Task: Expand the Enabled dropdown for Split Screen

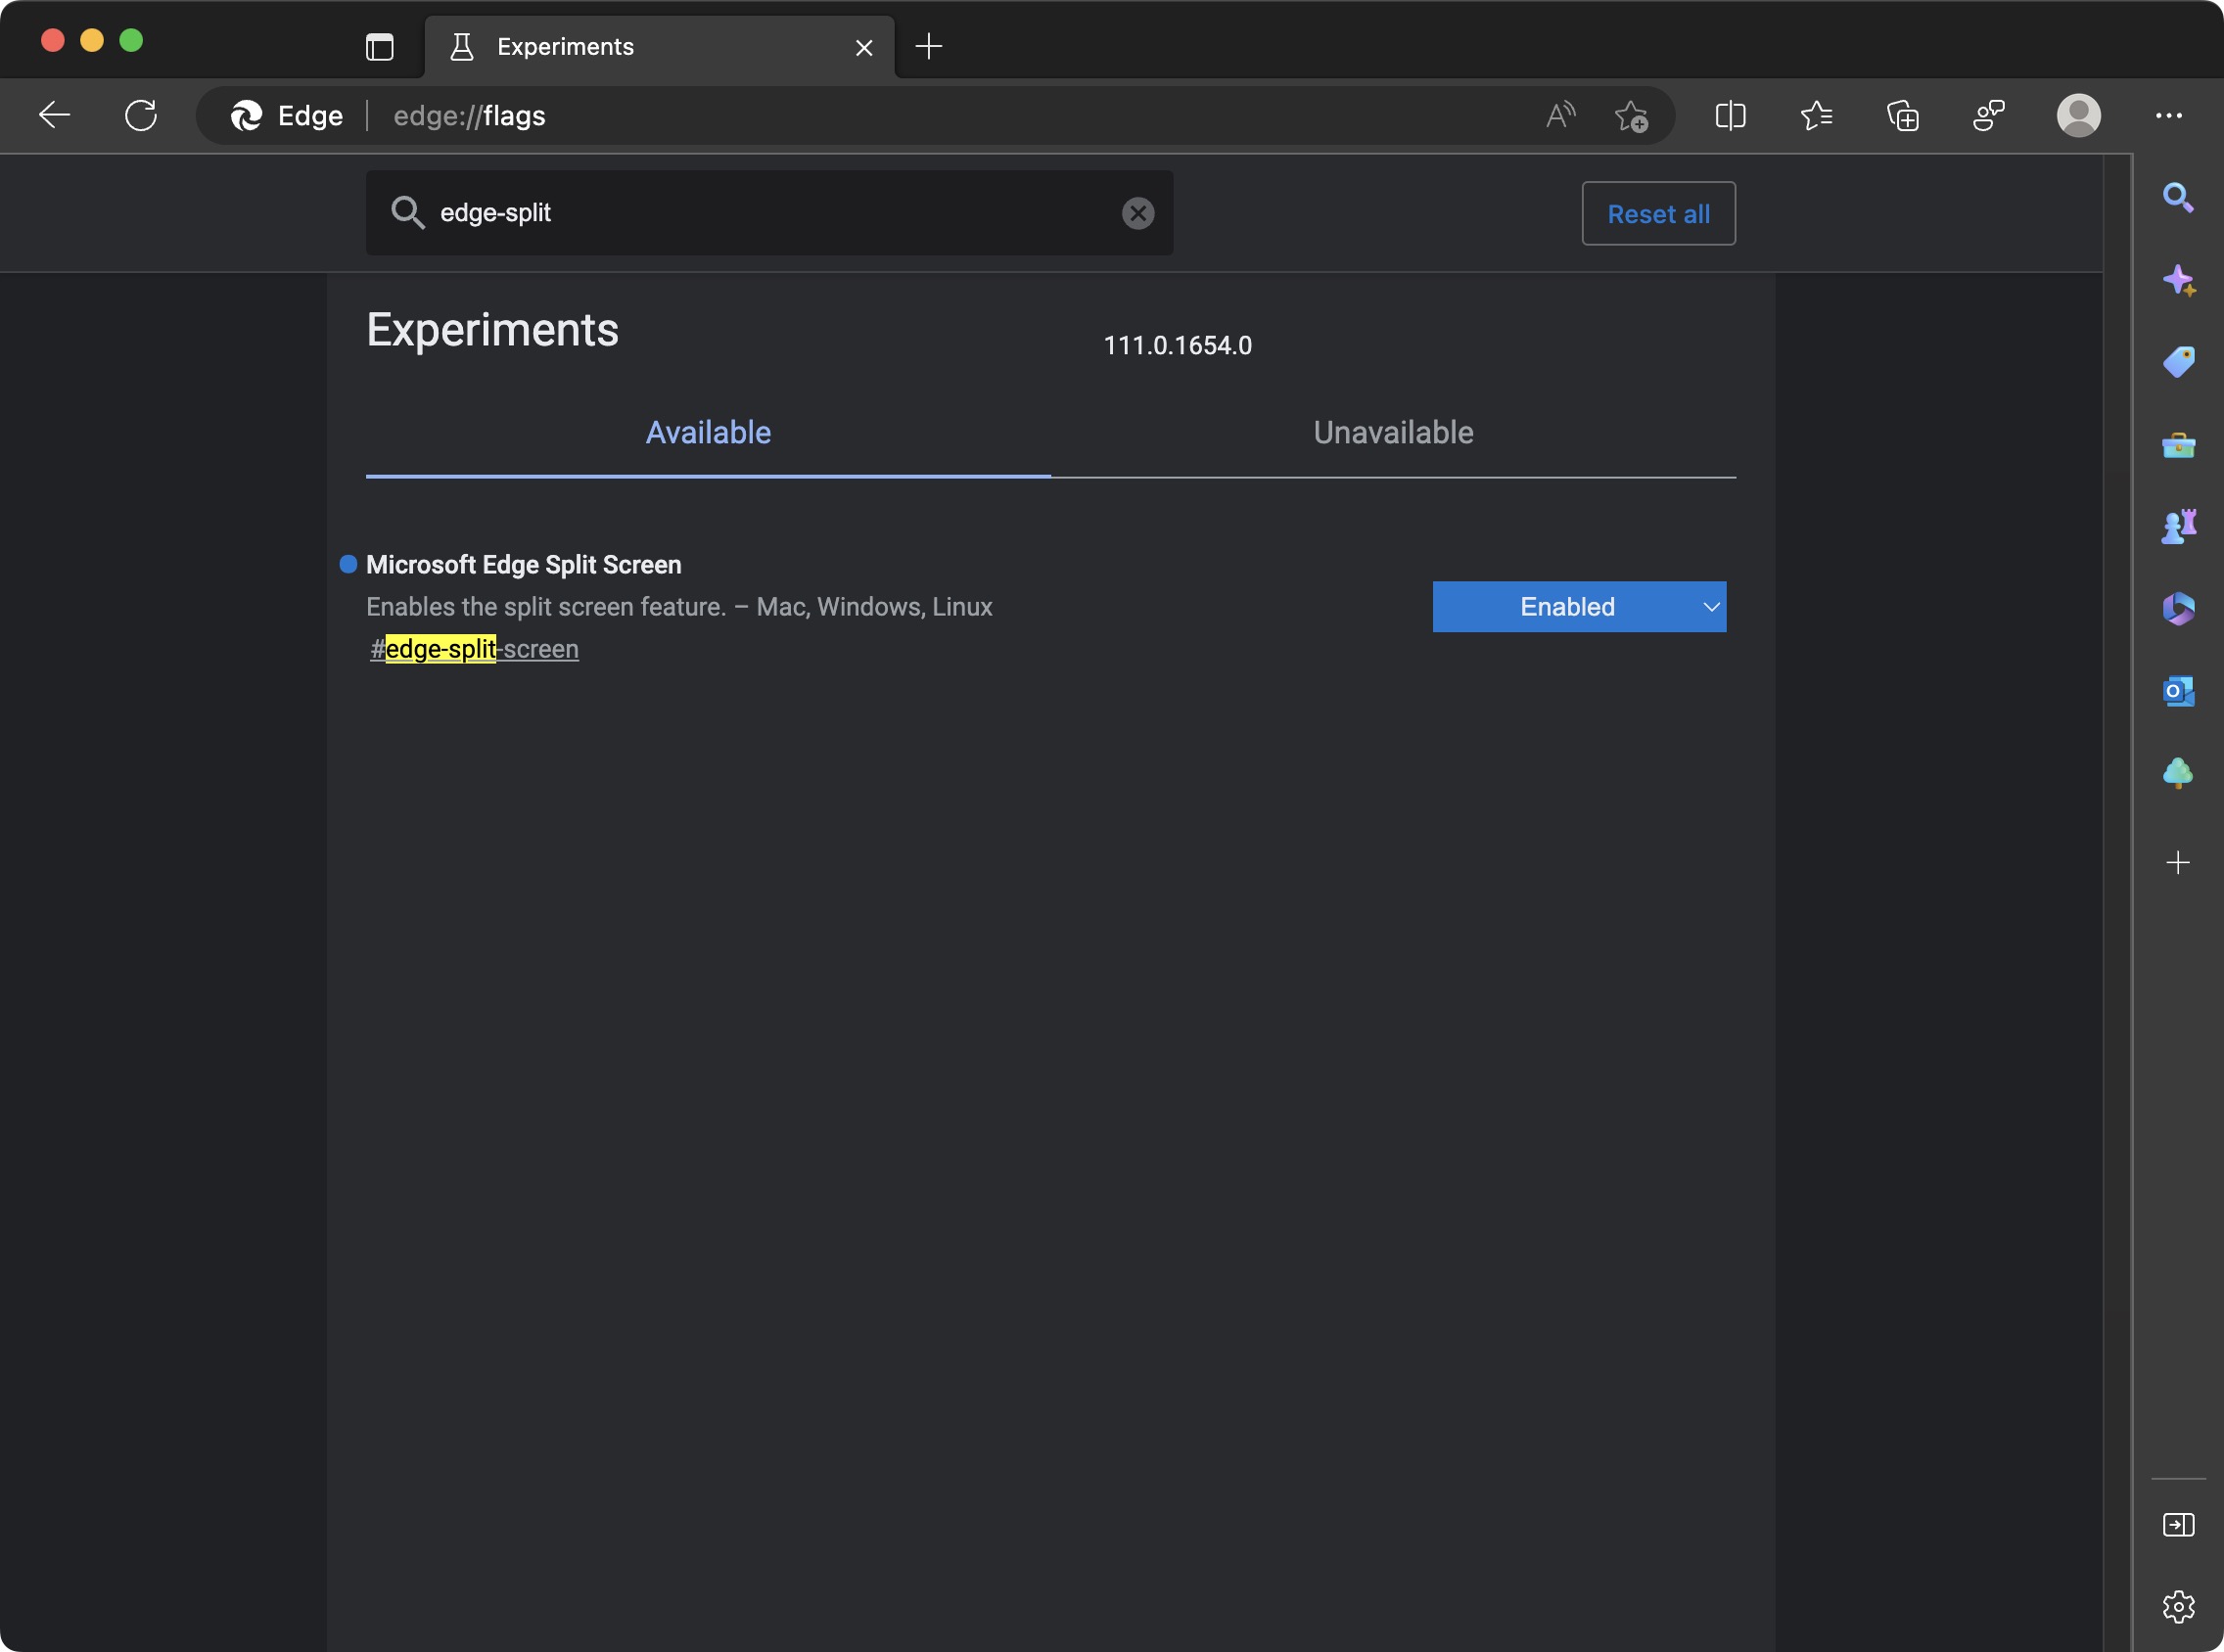Action: tap(1579, 607)
